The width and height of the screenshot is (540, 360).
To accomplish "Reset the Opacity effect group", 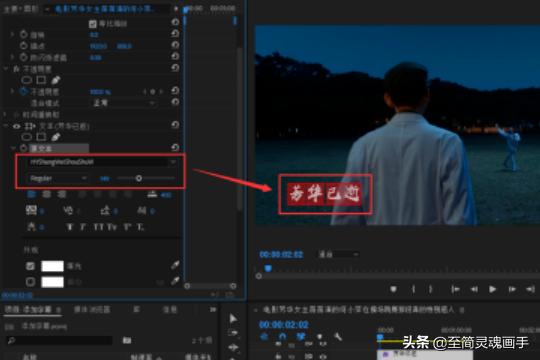I will pyautogui.click(x=175, y=68).
